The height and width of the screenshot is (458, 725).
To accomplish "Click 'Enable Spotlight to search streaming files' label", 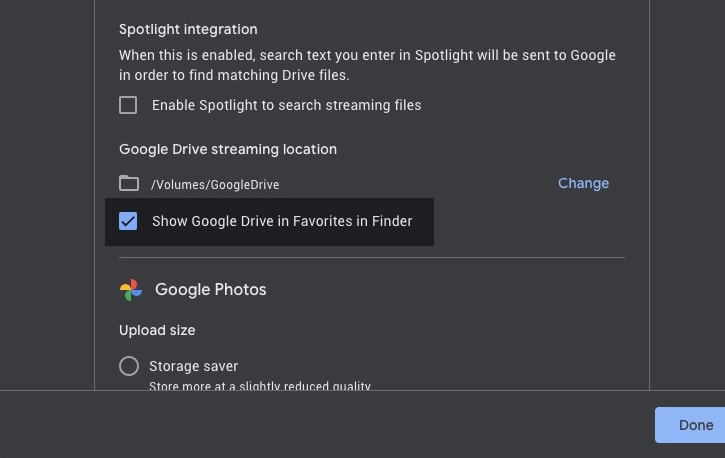I will tap(287, 105).
